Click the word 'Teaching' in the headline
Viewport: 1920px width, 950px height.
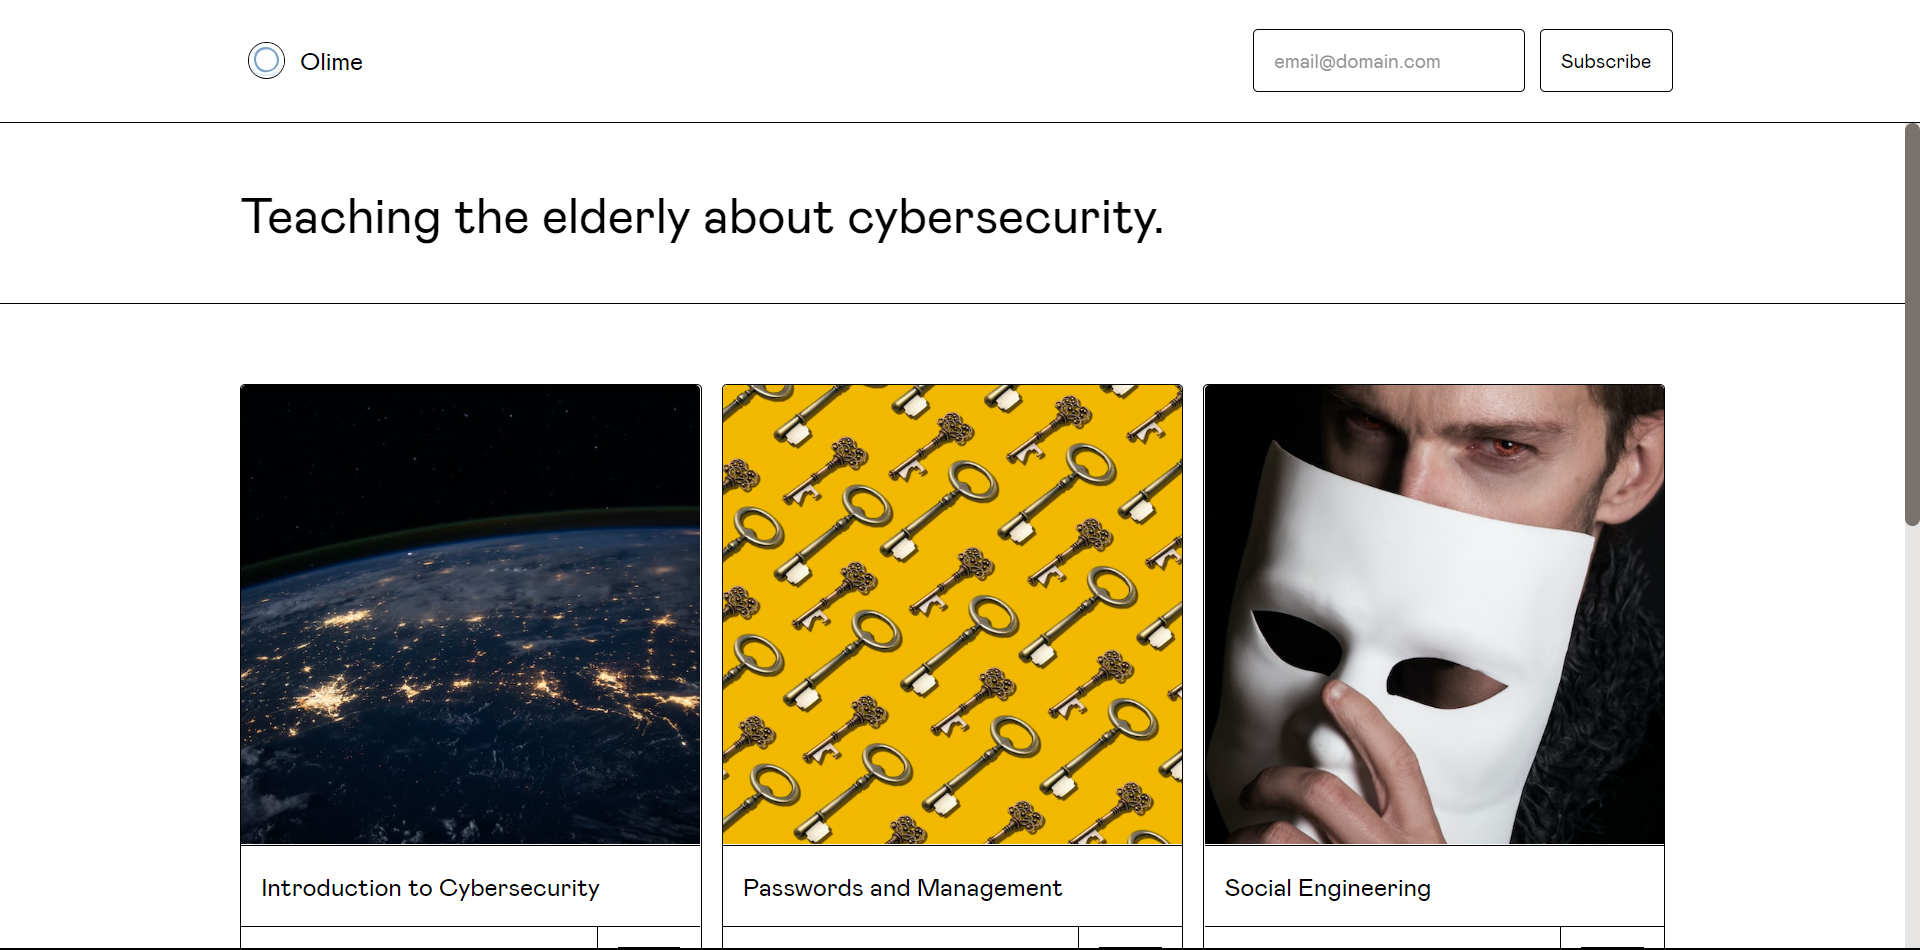click(341, 217)
